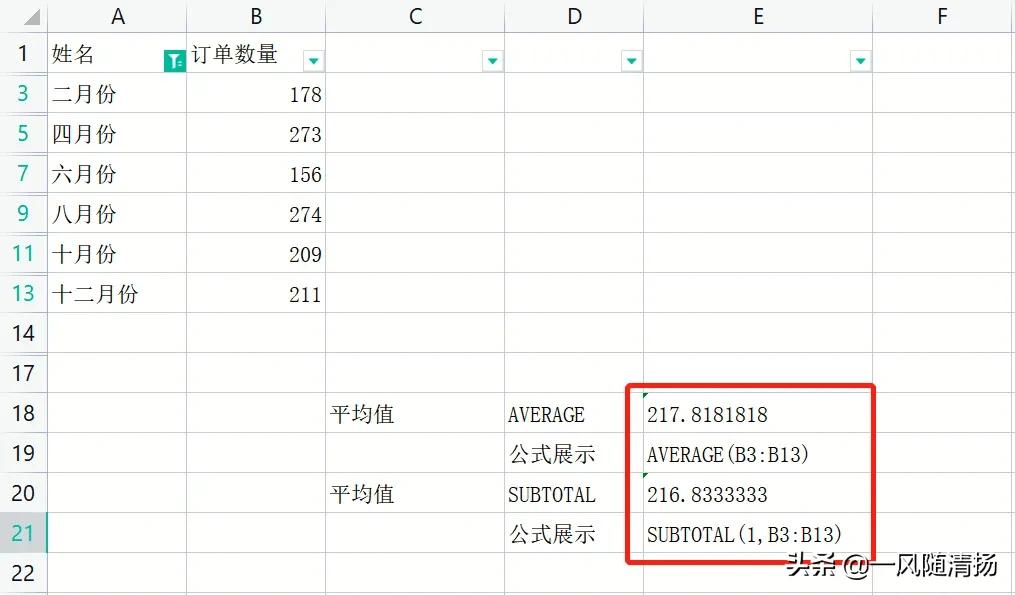Select row 11 header
1015x595 pixels.
click(x=23, y=254)
